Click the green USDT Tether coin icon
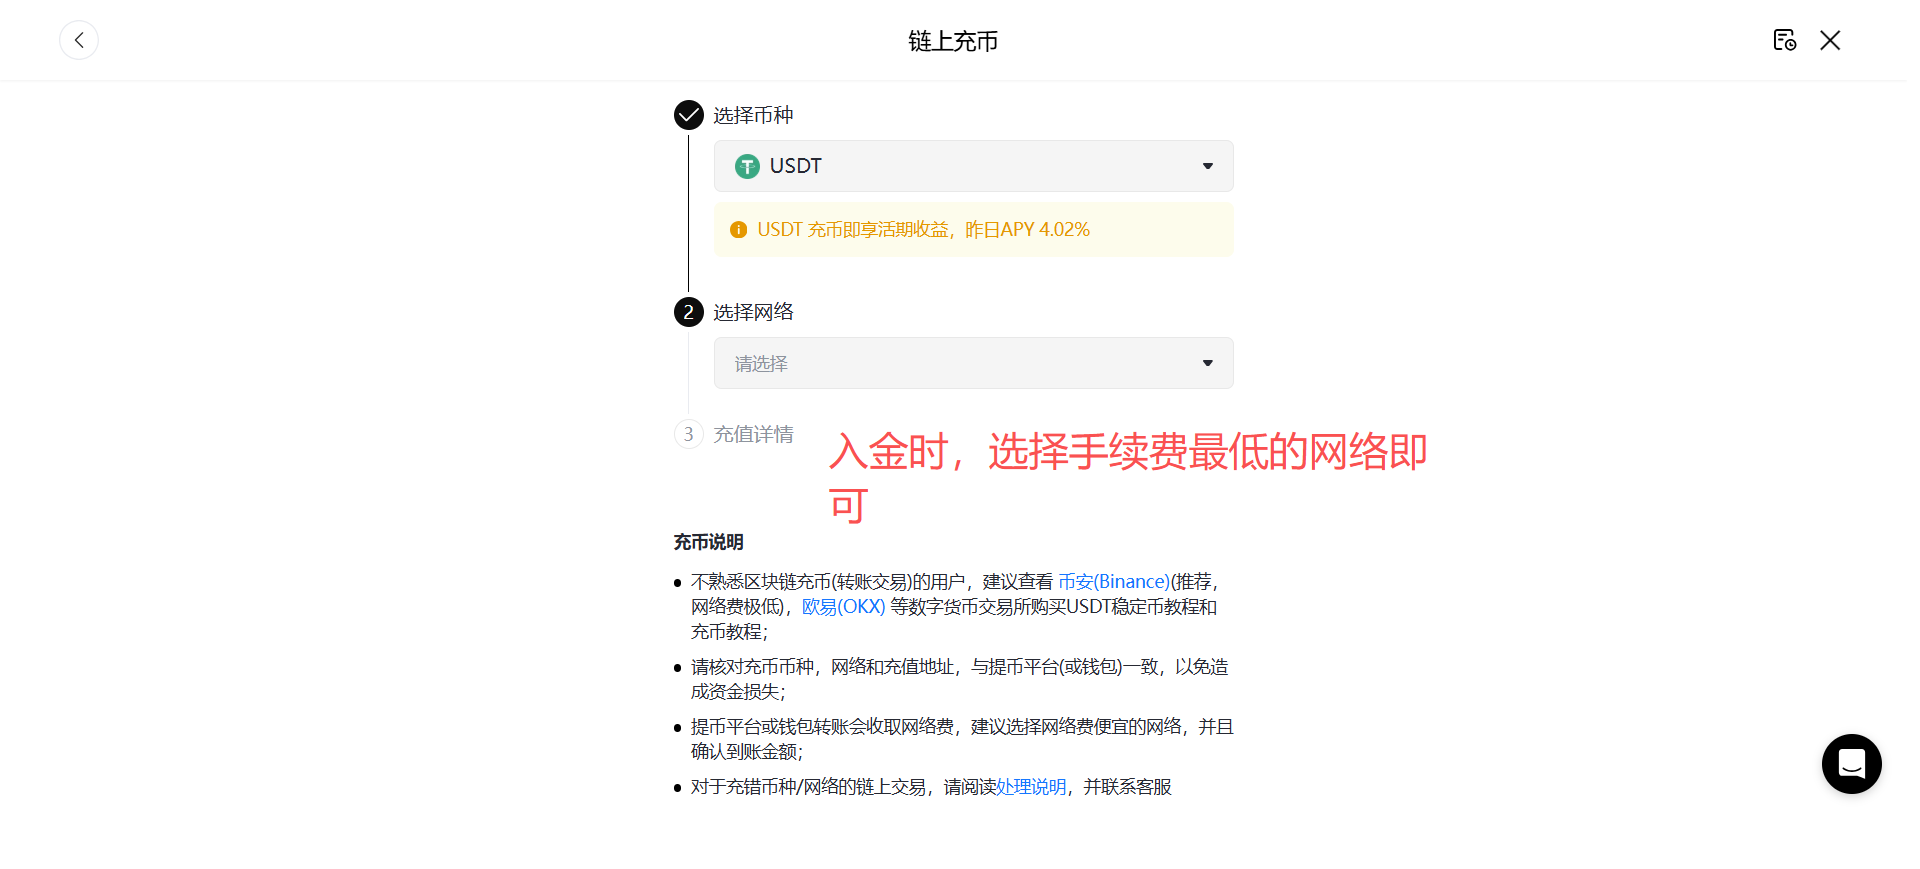This screenshot has width=1920, height=869. click(747, 166)
